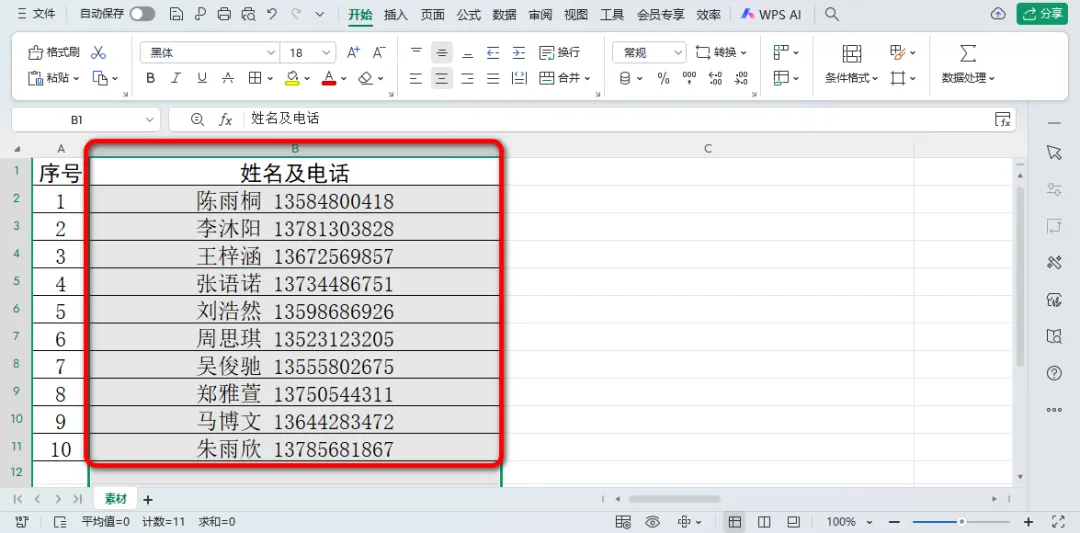
Task: Toggle Underline formatting button
Action: pyautogui.click(x=202, y=79)
